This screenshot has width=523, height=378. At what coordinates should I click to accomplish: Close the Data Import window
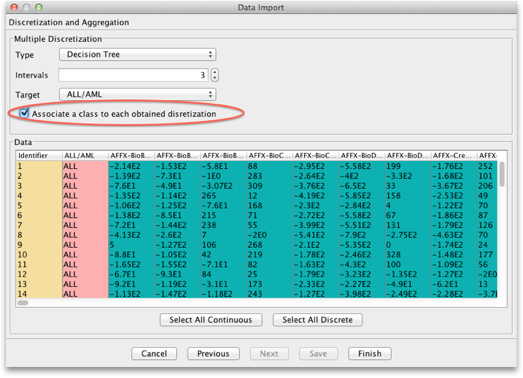14,7
